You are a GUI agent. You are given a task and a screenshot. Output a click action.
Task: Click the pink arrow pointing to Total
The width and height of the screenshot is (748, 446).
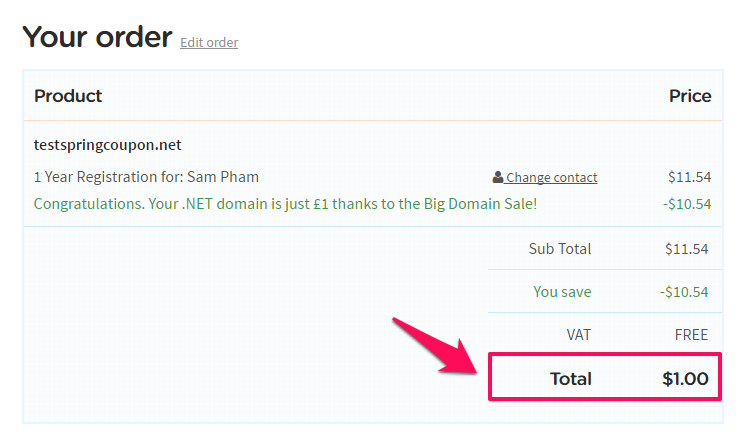(x=436, y=346)
